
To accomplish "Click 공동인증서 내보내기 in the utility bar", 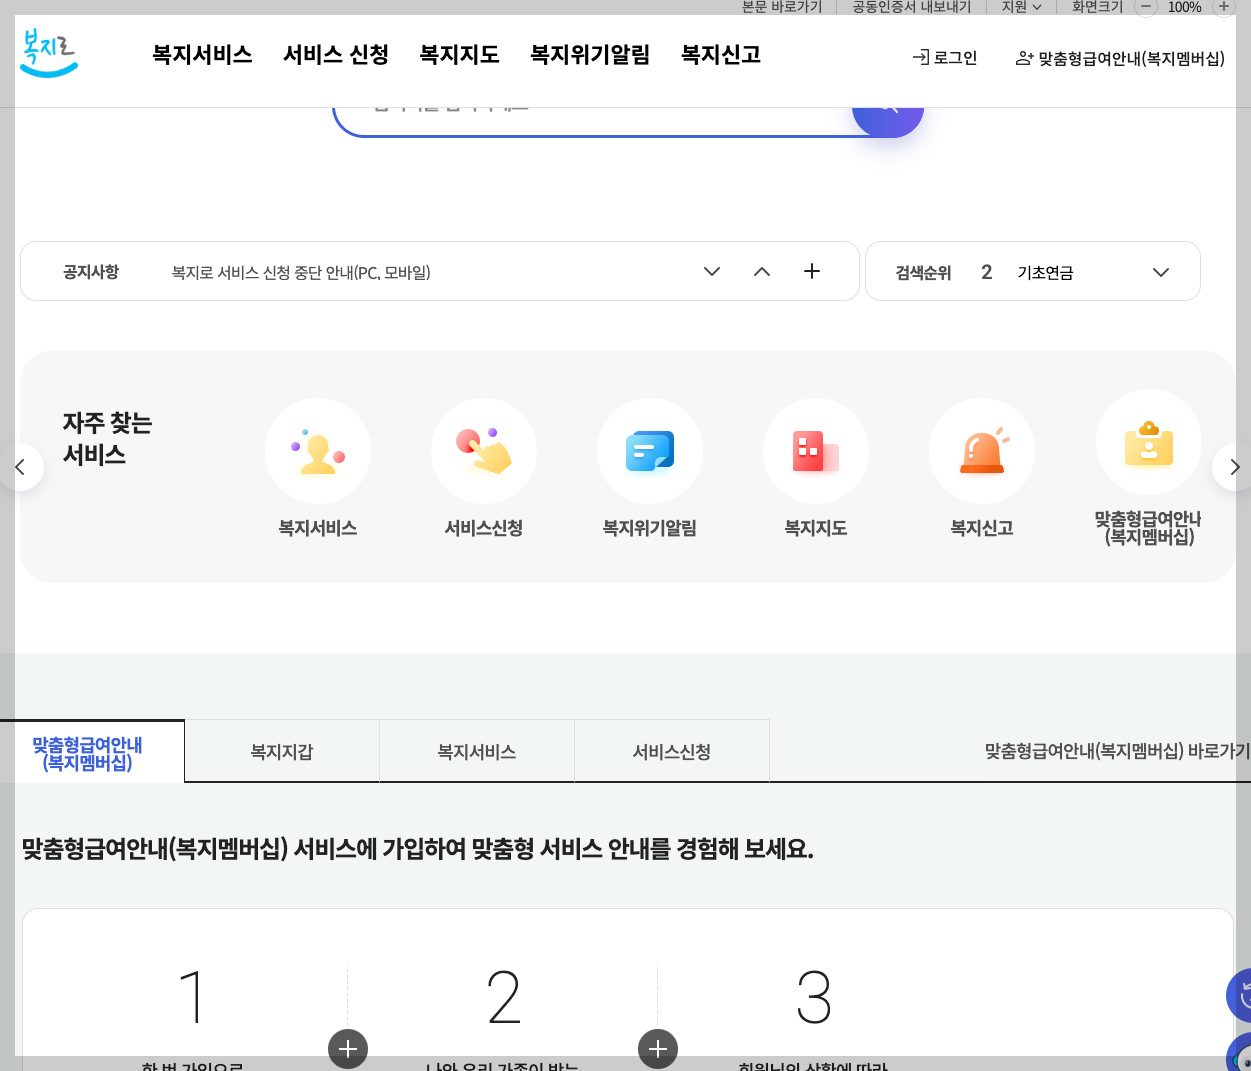I will 910,8.
